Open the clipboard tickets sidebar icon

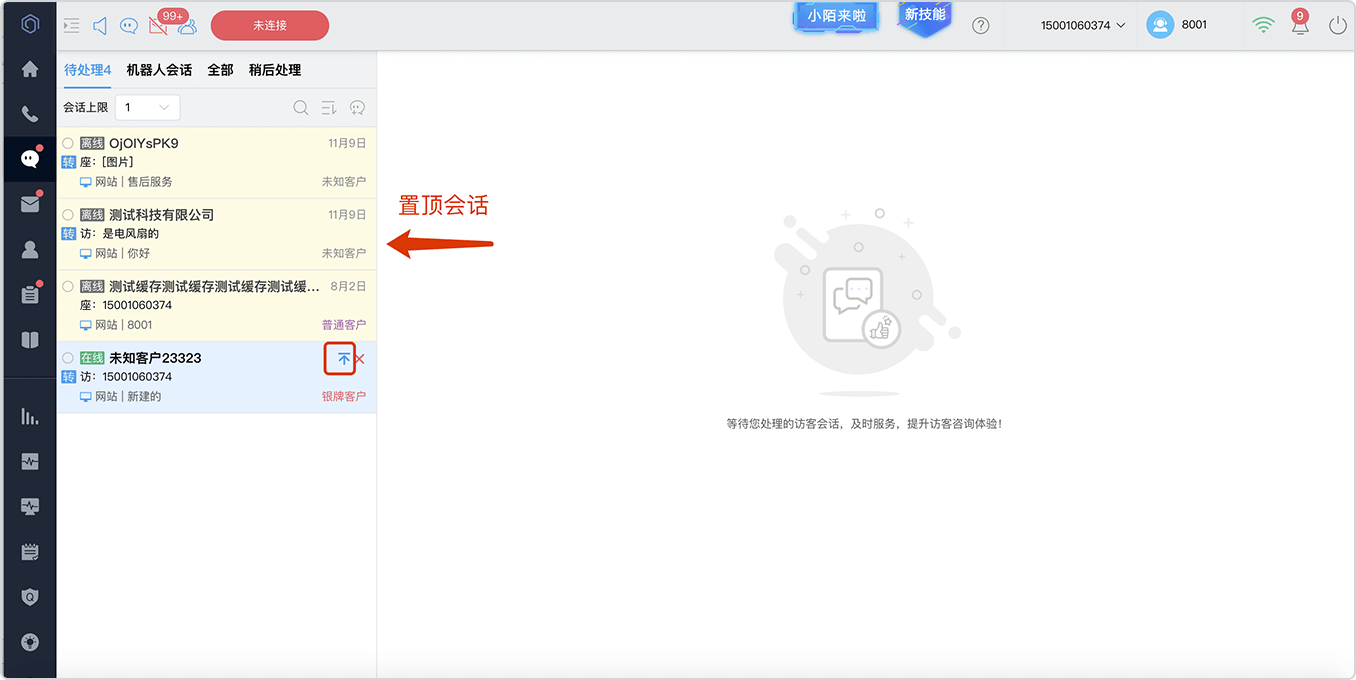coord(30,295)
